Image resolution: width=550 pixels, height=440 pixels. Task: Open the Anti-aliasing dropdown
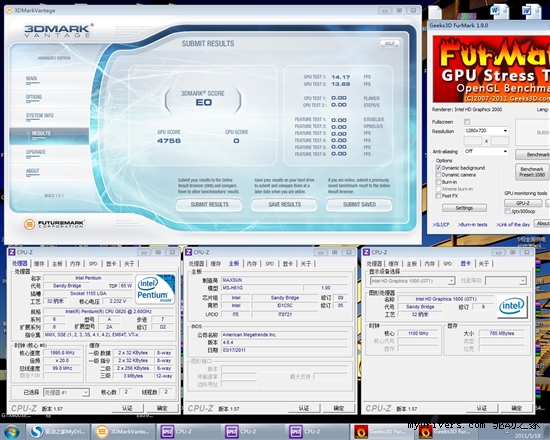tap(486, 151)
